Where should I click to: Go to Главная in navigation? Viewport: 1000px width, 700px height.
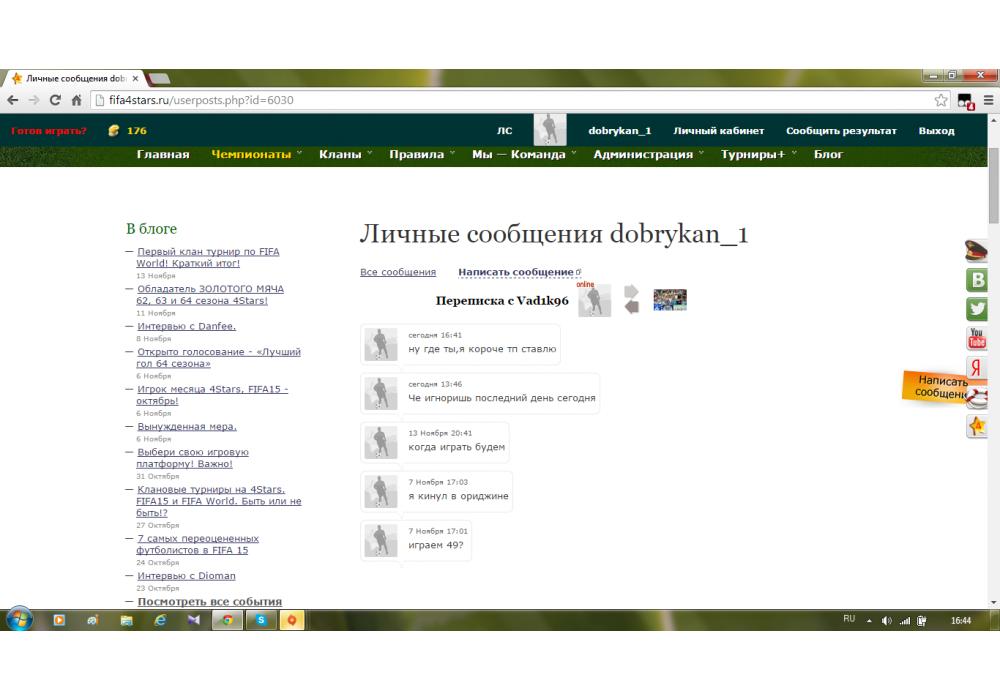click(x=163, y=154)
